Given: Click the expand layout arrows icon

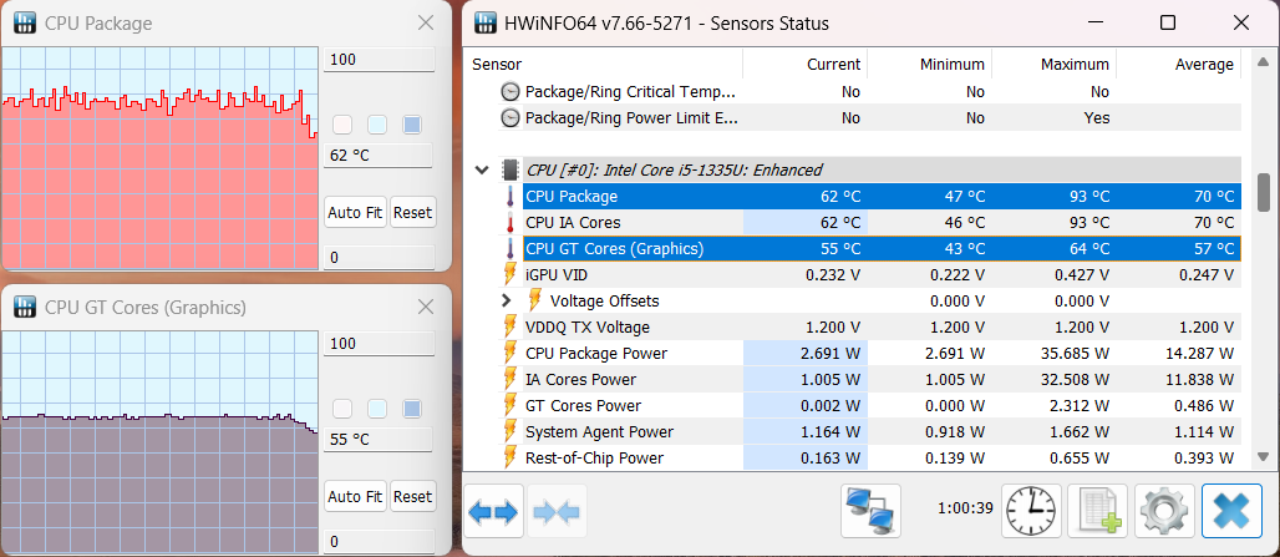Looking at the screenshot, I should [x=493, y=512].
